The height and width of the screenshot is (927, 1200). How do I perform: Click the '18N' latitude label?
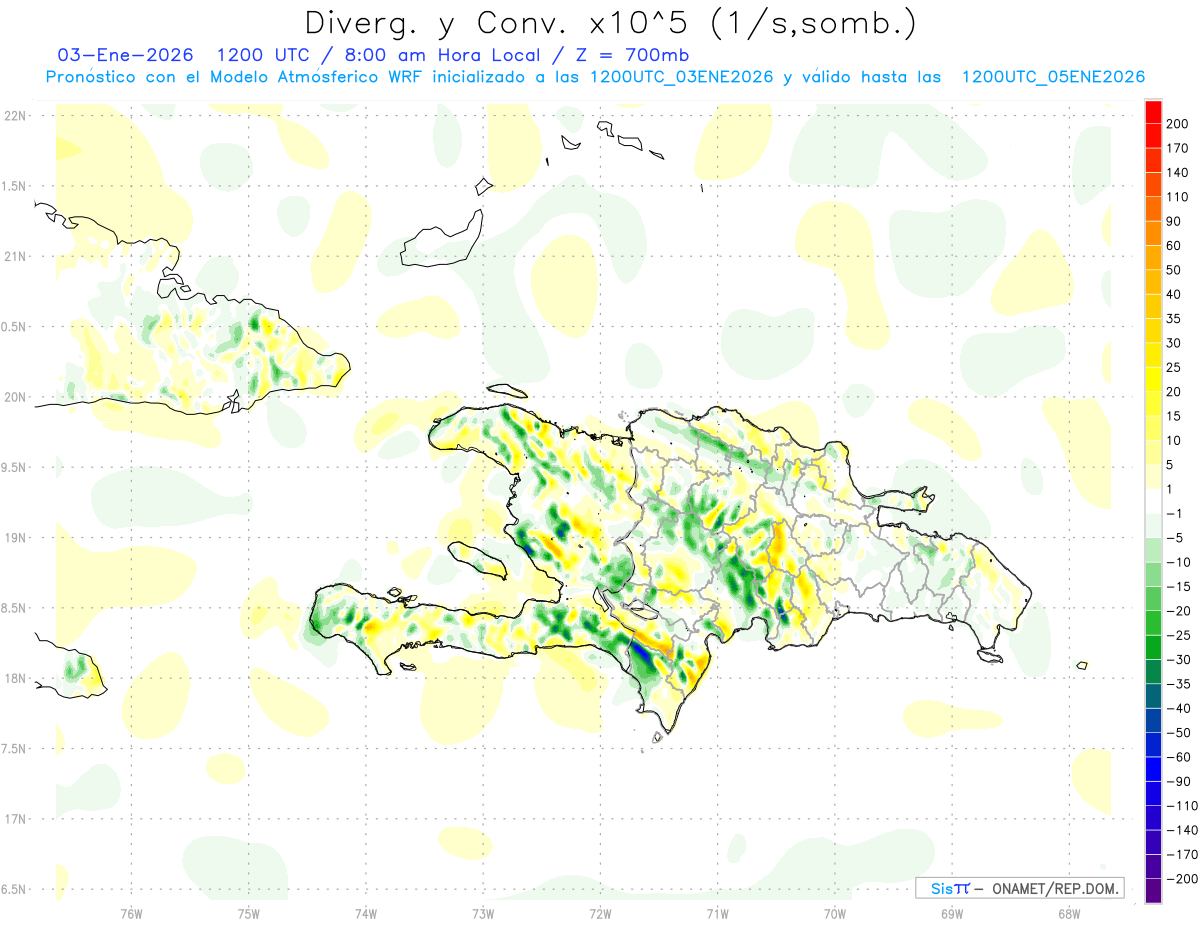(x=15, y=678)
